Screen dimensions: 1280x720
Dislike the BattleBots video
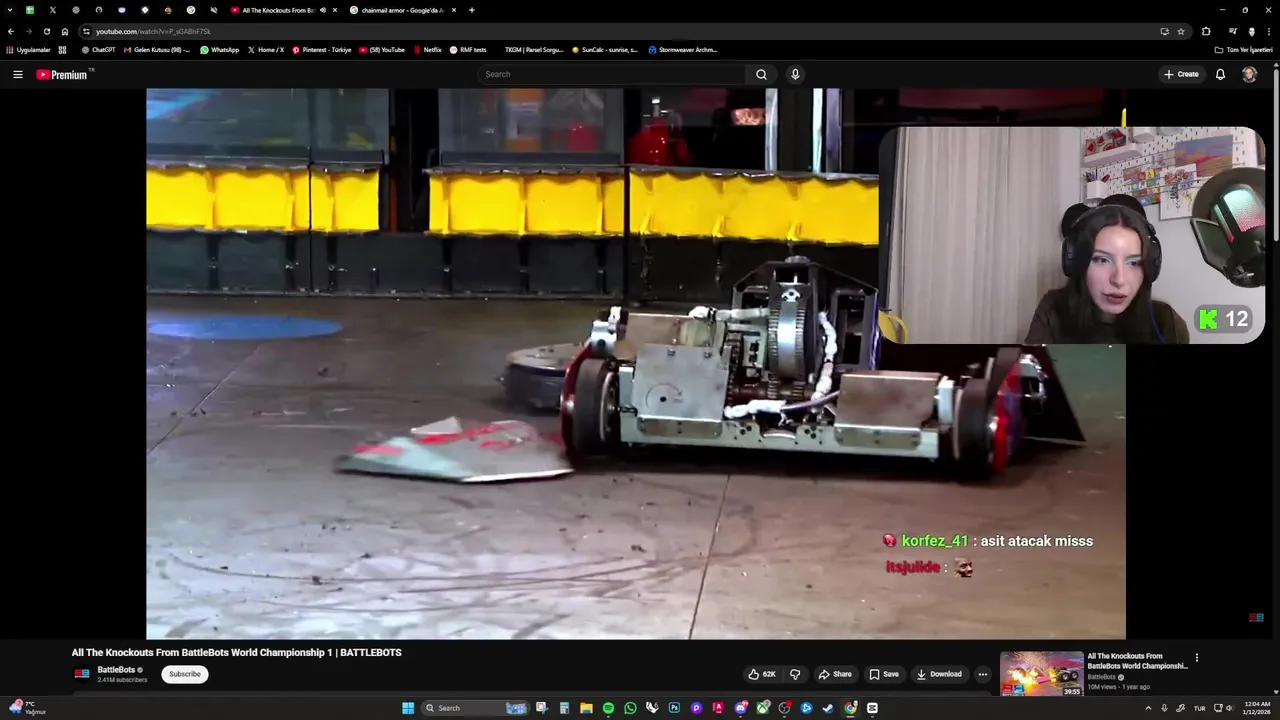(795, 674)
